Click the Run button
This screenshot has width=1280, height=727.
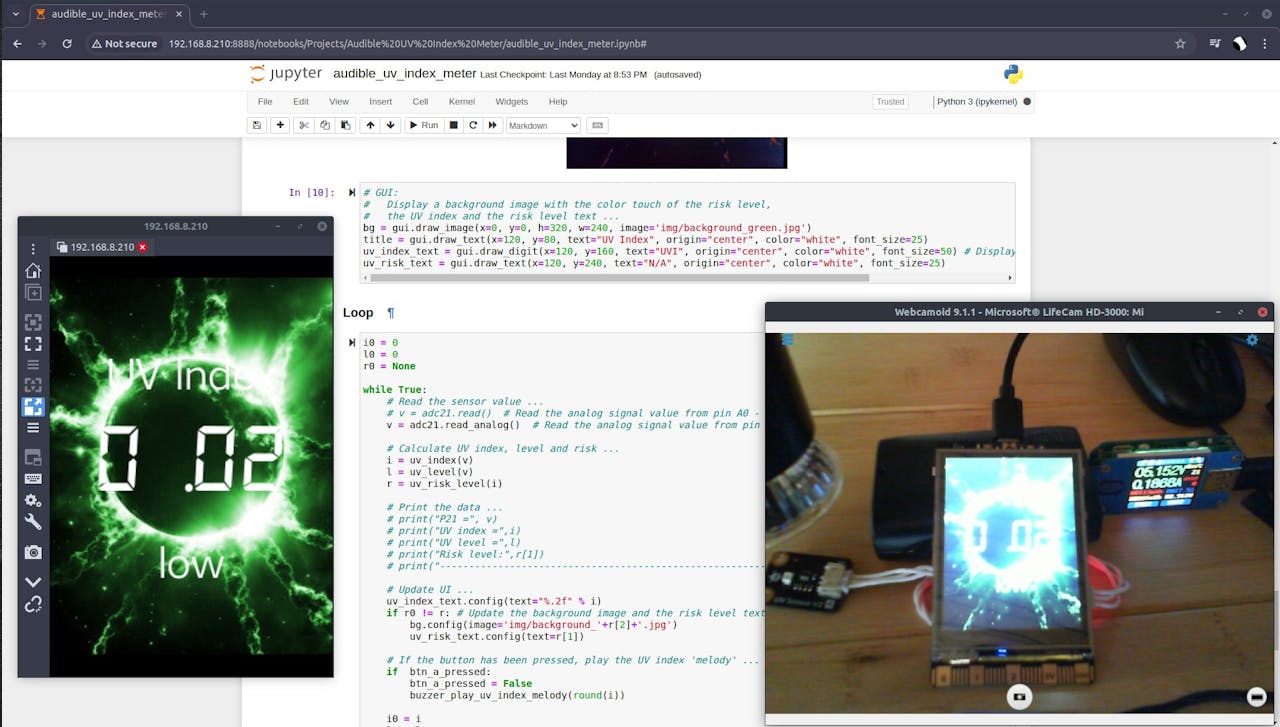[423, 125]
